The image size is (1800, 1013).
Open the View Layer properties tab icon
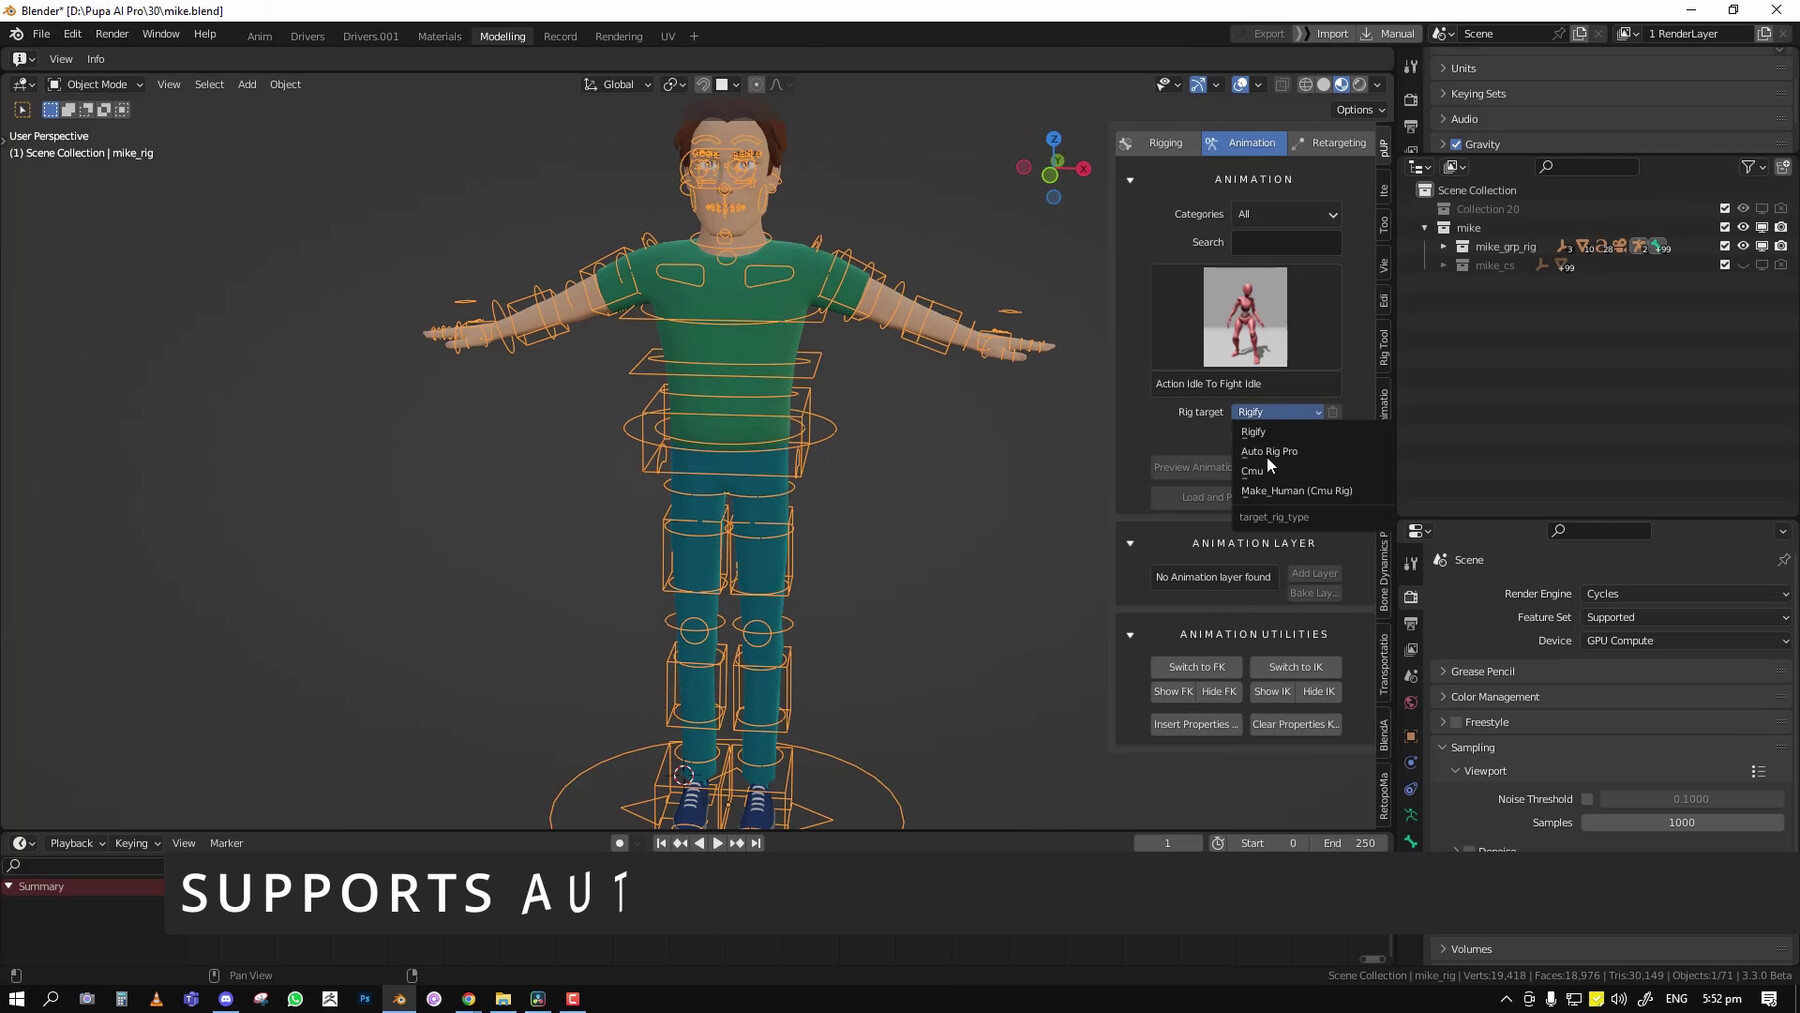1411,650
